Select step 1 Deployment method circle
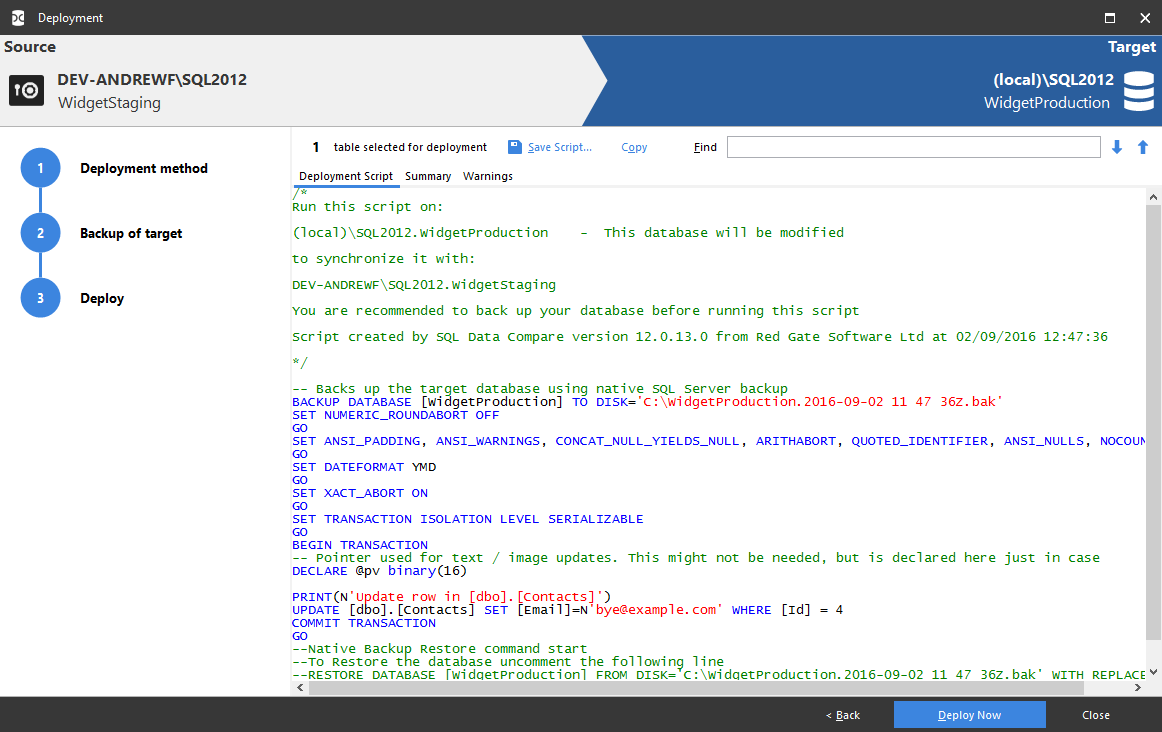 pyautogui.click(x=41, y=168)
